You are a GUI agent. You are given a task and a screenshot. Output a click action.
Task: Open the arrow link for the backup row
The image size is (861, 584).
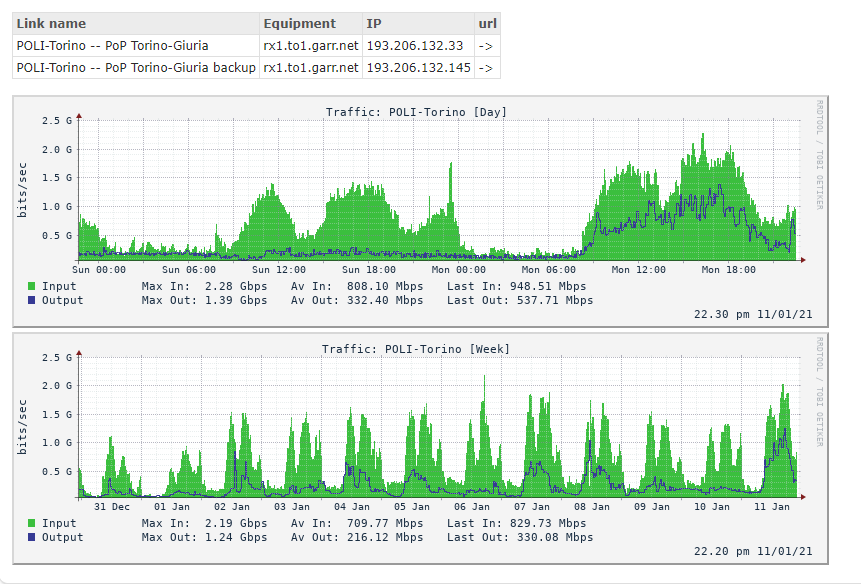point(485,68)
